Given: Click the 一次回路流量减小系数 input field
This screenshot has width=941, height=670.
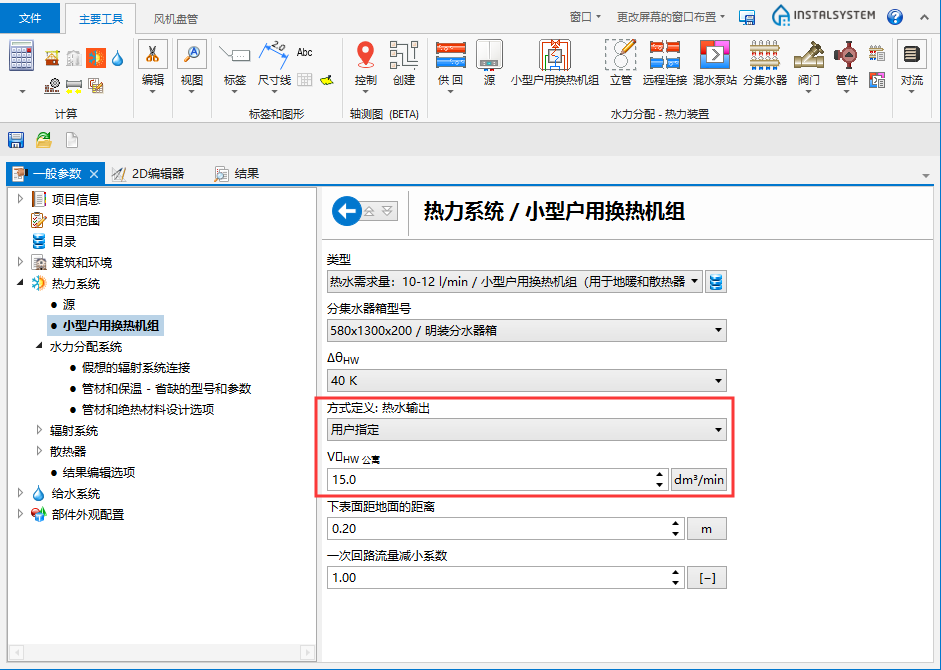Looking at the screenshot, I should [x=496, y=578].
